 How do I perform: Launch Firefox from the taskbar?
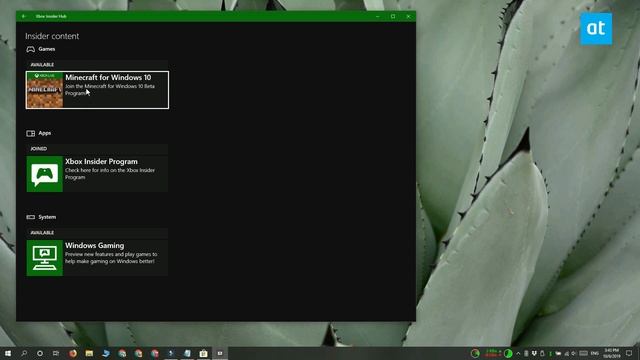pos(73,353)
